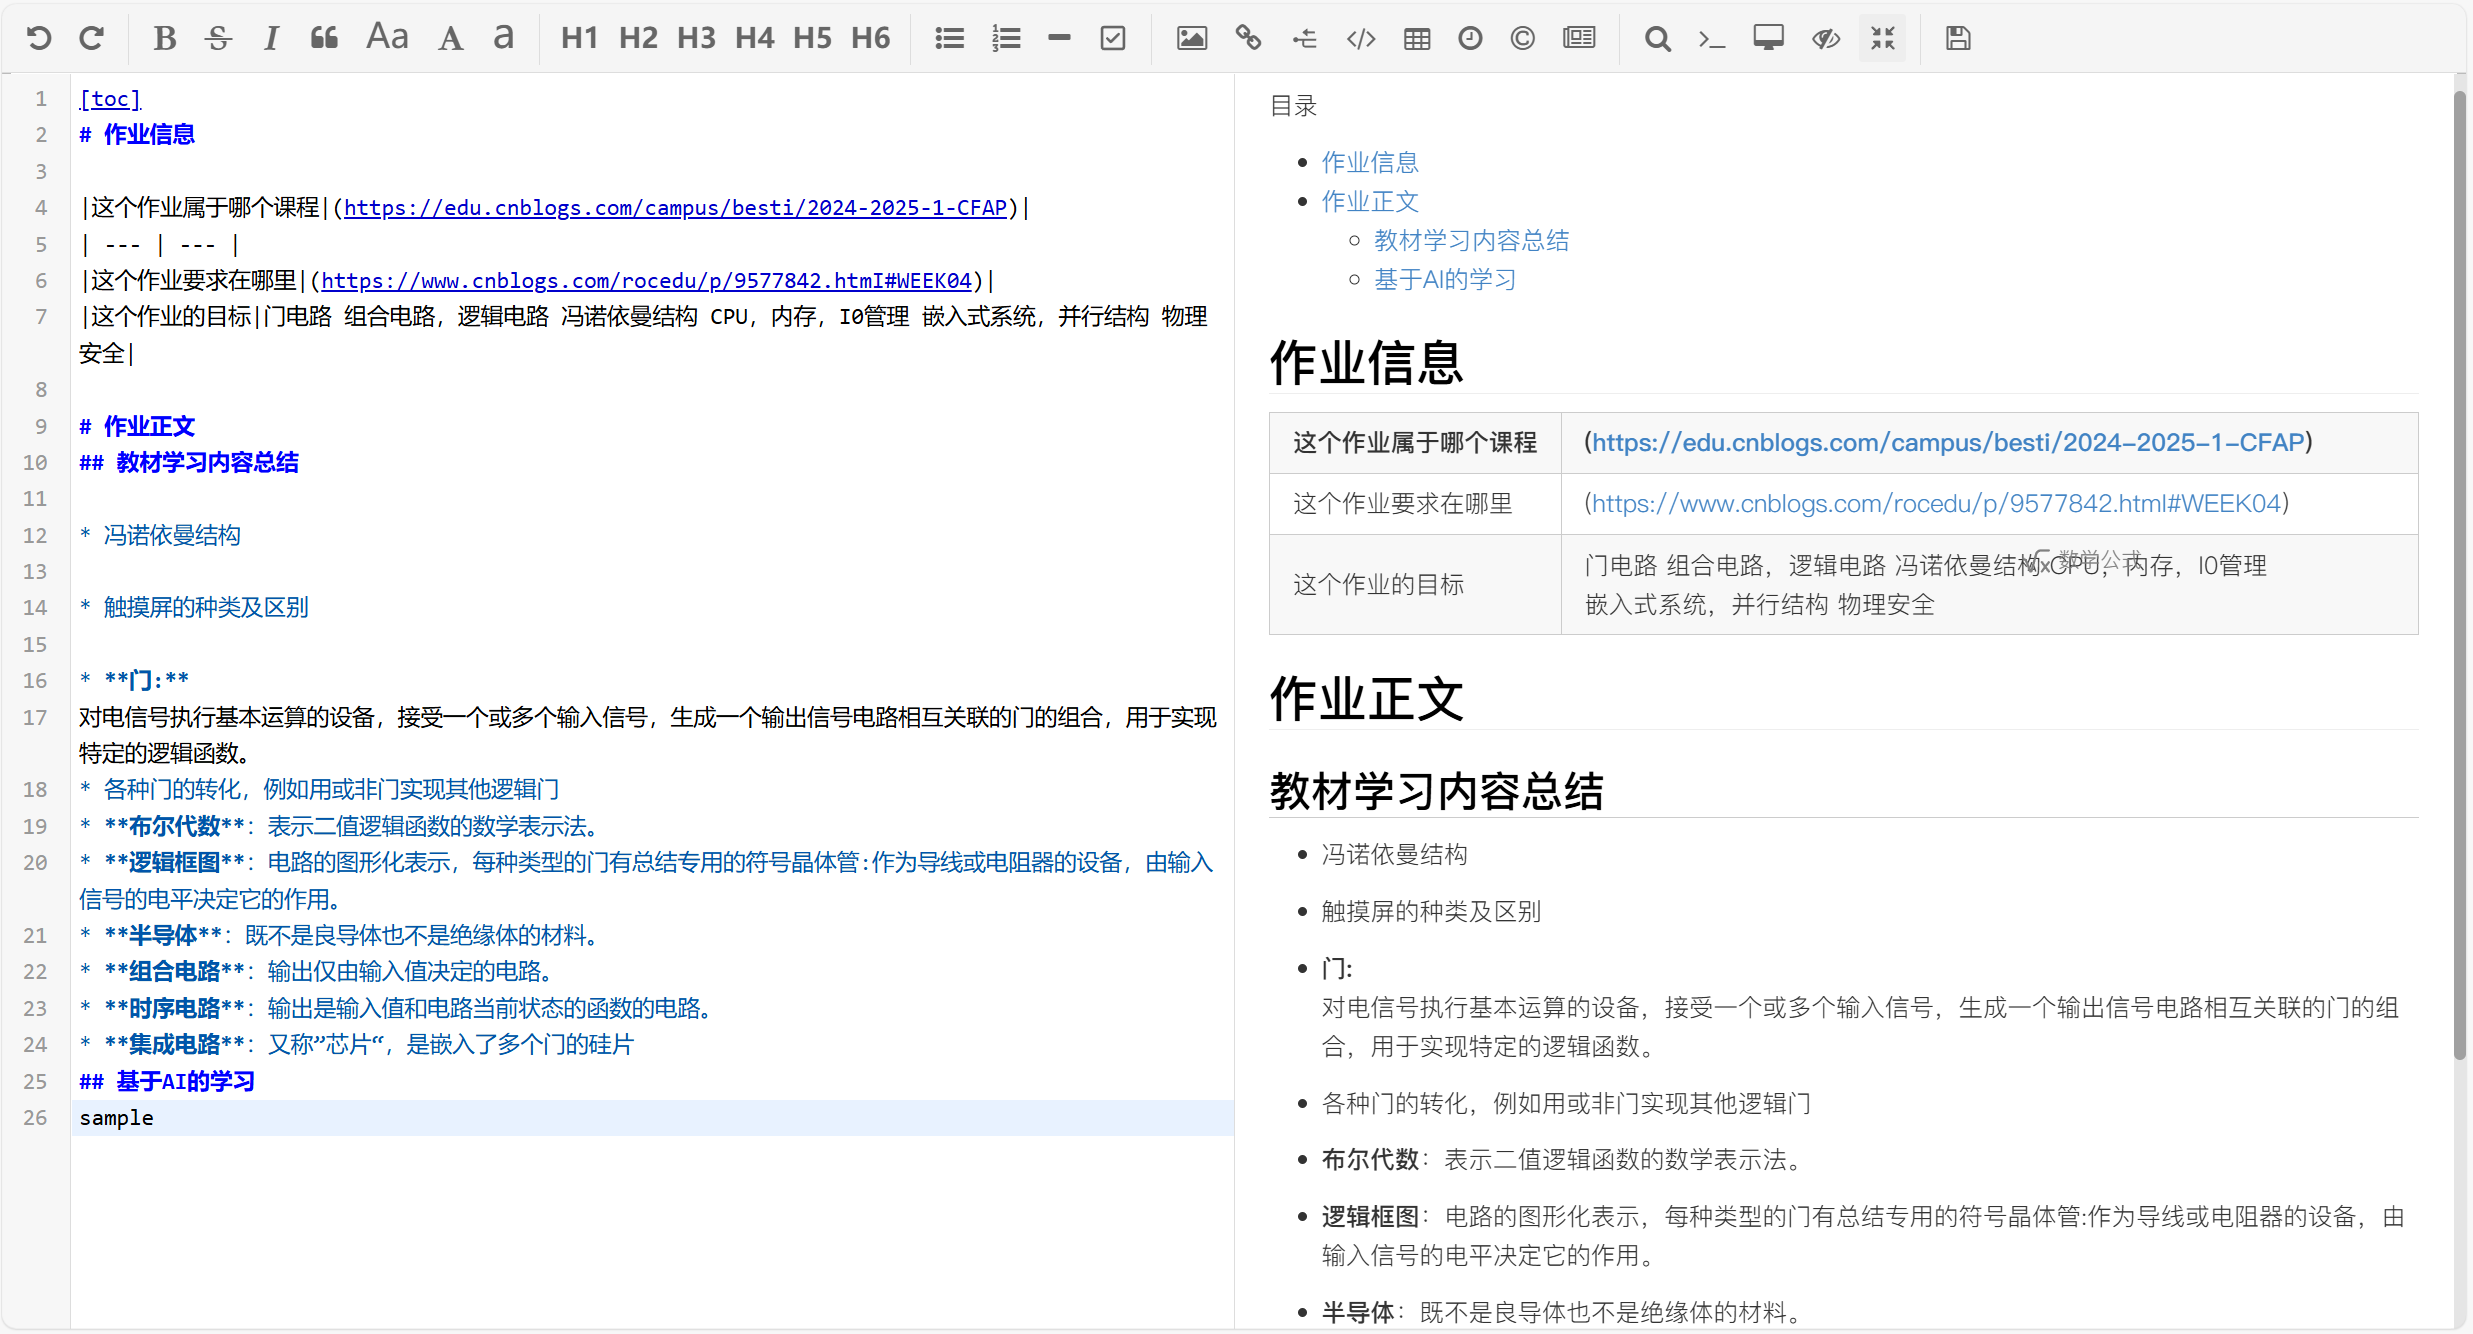The width and height of the screenshot is (2473, 1334).
Task: Insert a task checkbox list
Action: 1113,39
